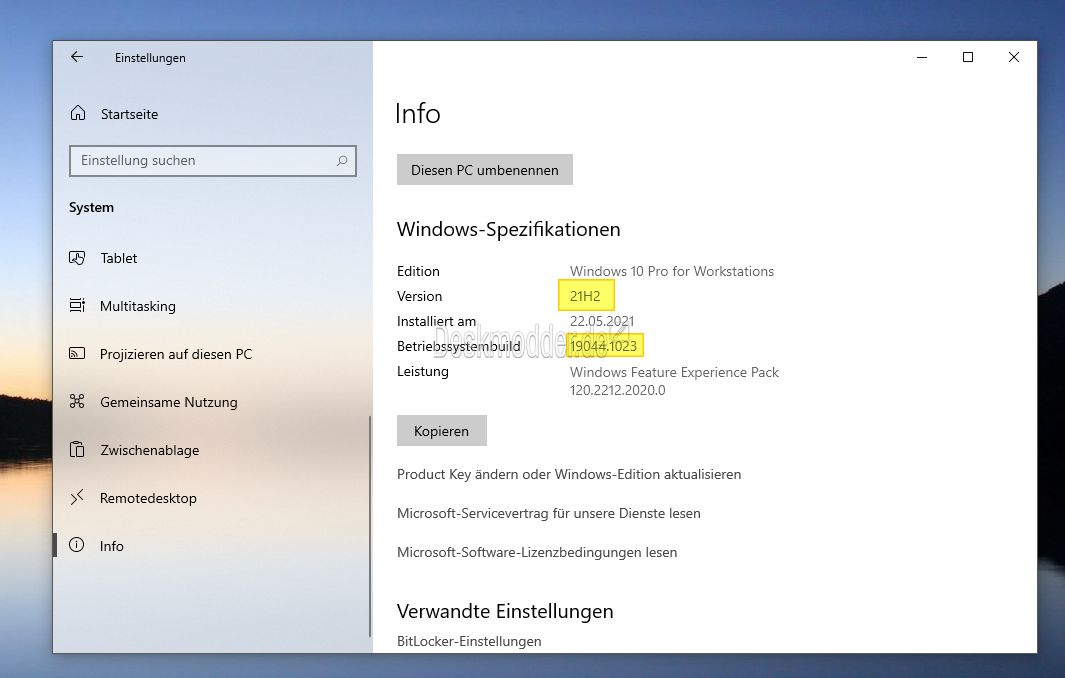Click the install date 22.05.2021
The height and width of the screenshot is (678, 1065).
pyautogui.click(x=602, y=321)
